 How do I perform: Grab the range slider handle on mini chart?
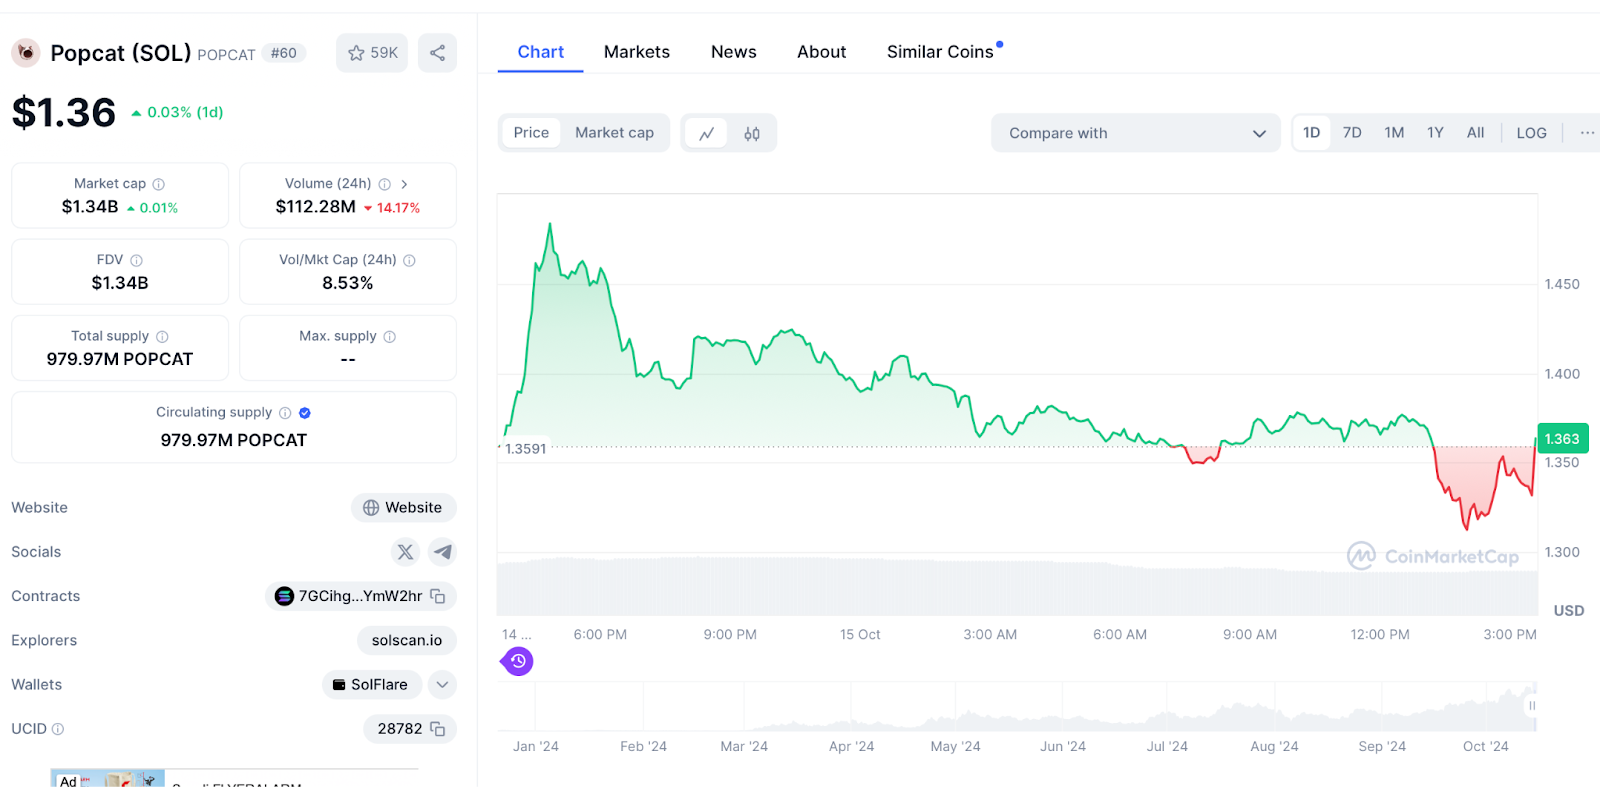click(x=1531, y=706)
